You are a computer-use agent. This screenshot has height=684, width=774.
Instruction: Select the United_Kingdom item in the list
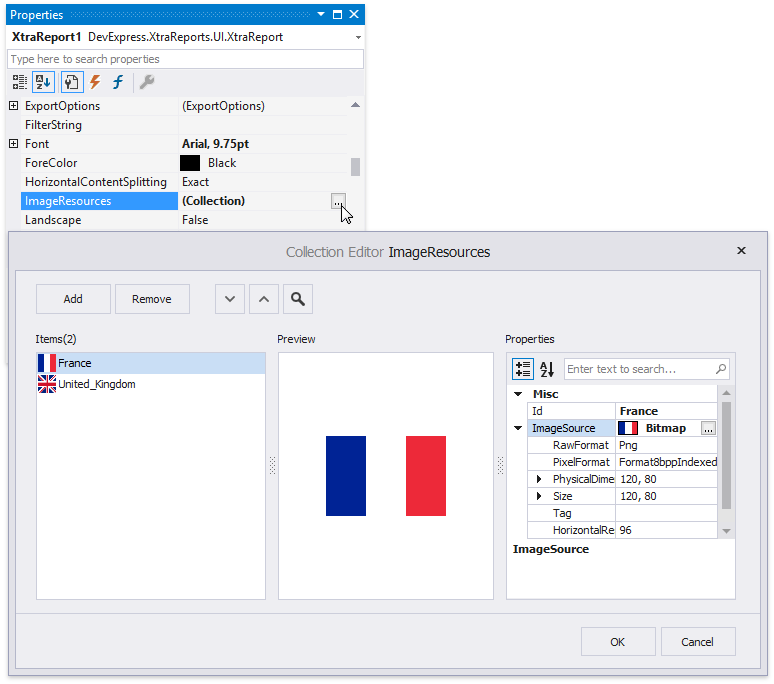coord(151,384)
